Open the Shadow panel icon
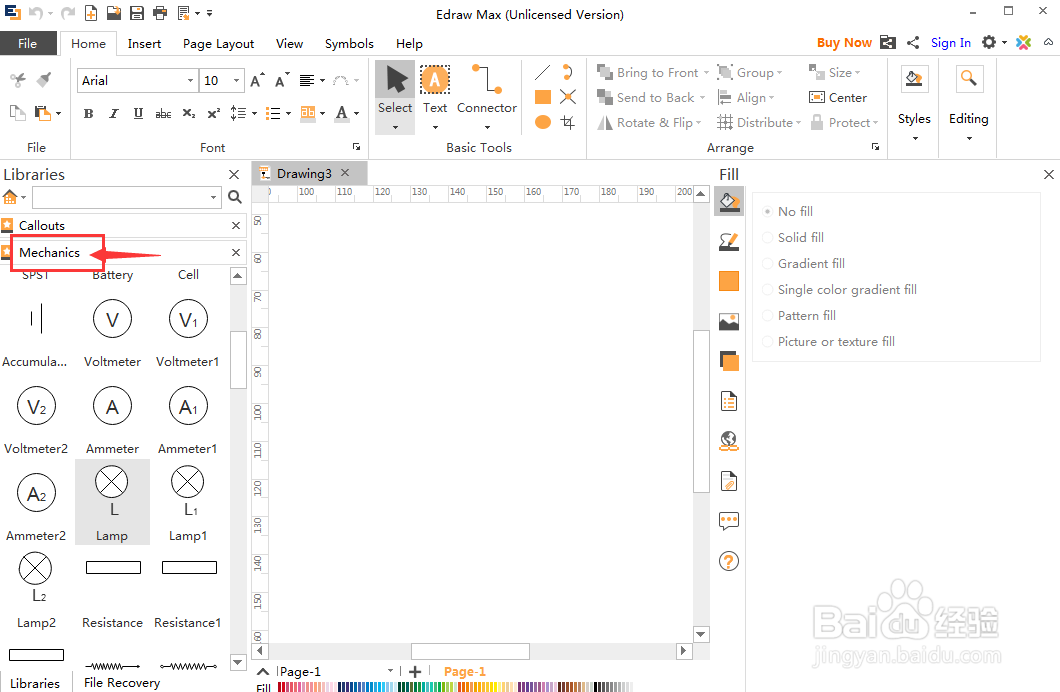 729,362
